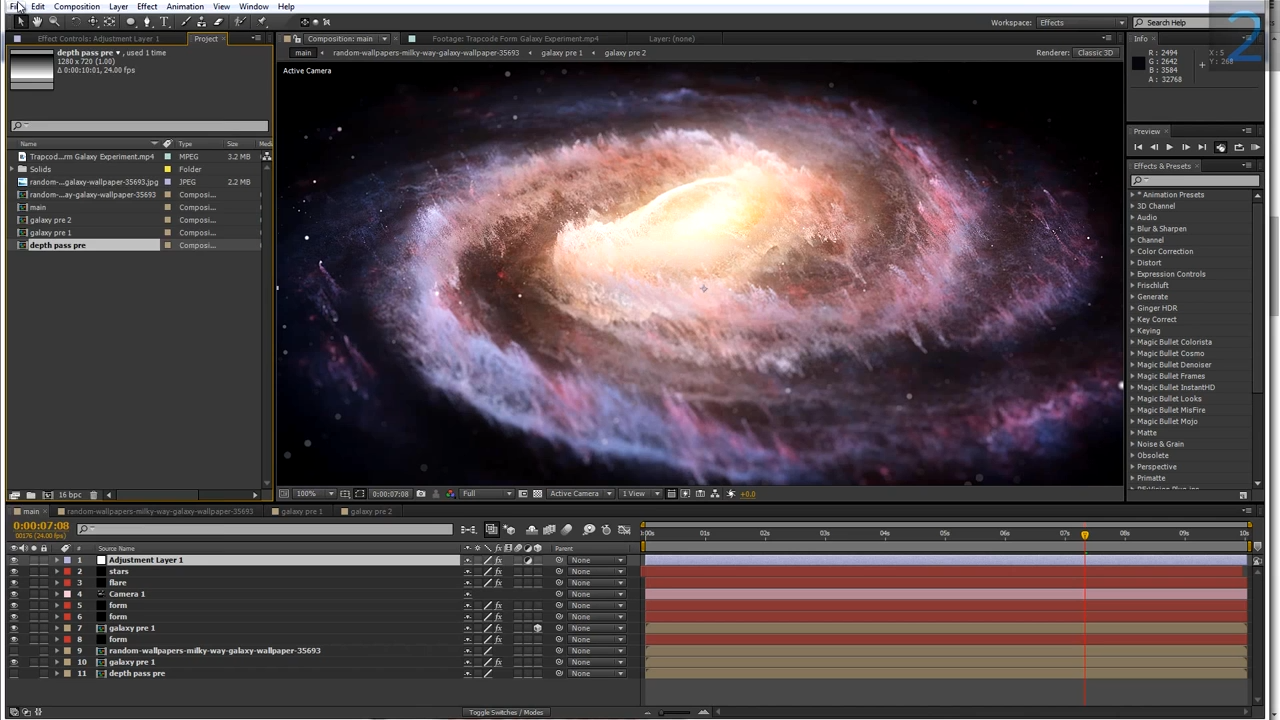Click the Effects & Presets search field
Image resolution: width=1280 pixels, height=720 pixels.
pyautogui.click(x=1195, y=181)
